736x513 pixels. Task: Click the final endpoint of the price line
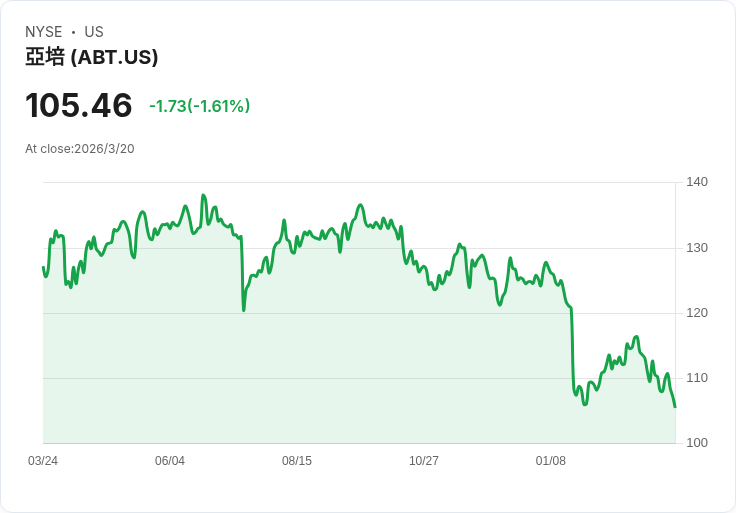pos(675,407)
